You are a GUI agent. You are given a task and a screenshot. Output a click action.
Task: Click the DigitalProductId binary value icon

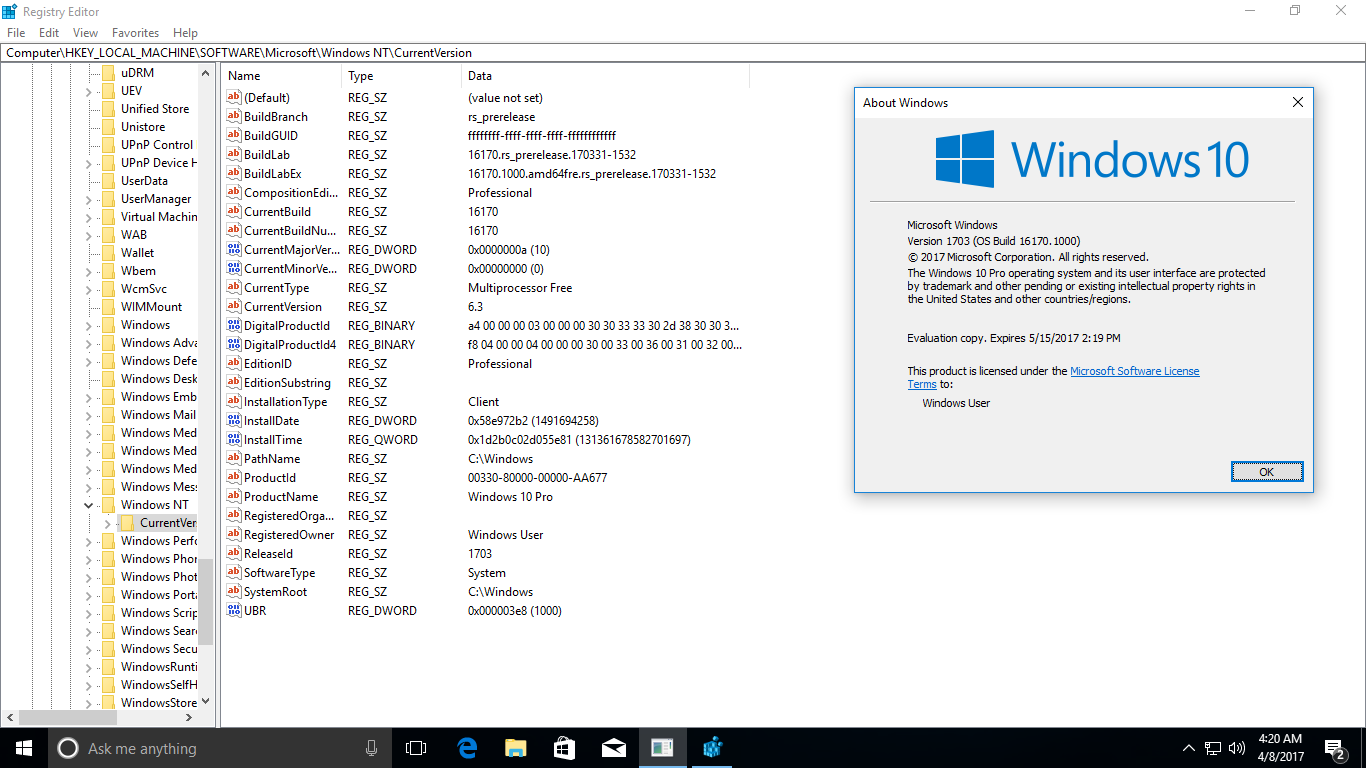(x=234, y=326)
